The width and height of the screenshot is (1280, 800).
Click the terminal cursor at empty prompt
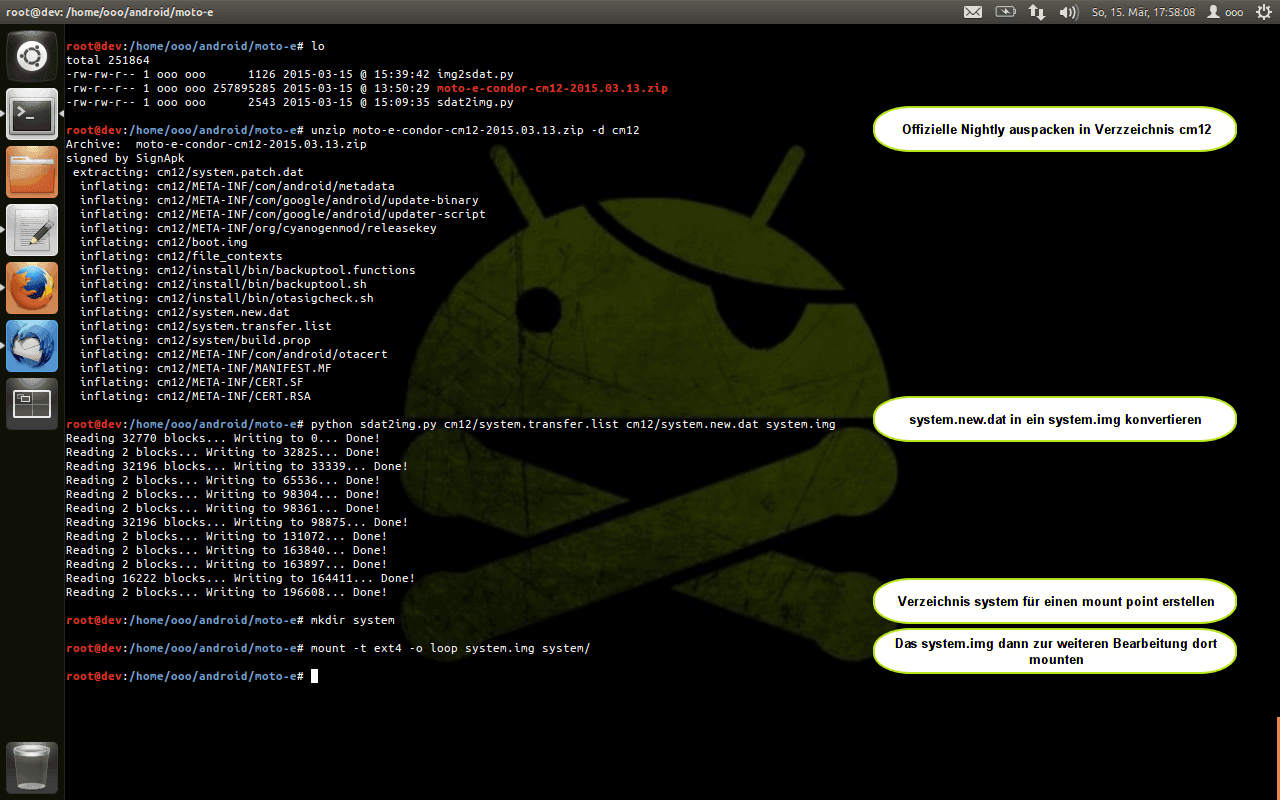(x=314, y=676)
